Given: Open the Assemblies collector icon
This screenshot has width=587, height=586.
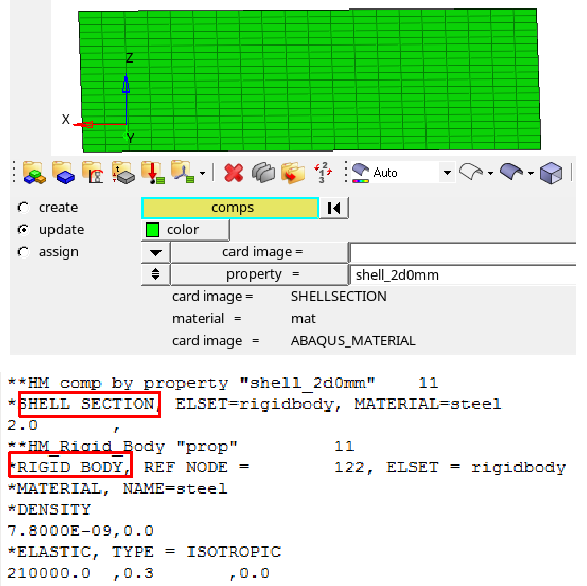Looking at the screenshot, I should pos(34,173).
